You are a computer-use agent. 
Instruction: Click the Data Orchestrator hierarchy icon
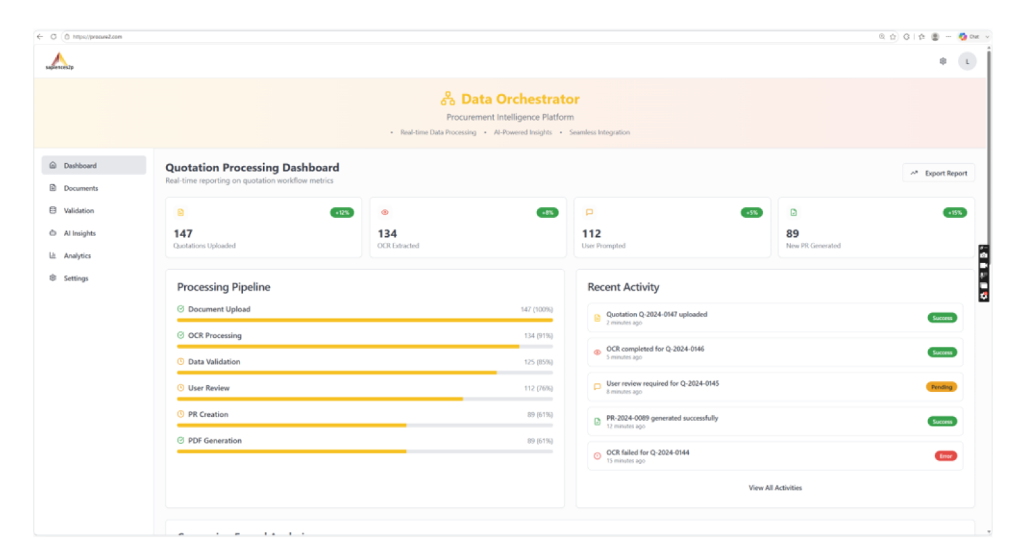[x=447, y=99]
